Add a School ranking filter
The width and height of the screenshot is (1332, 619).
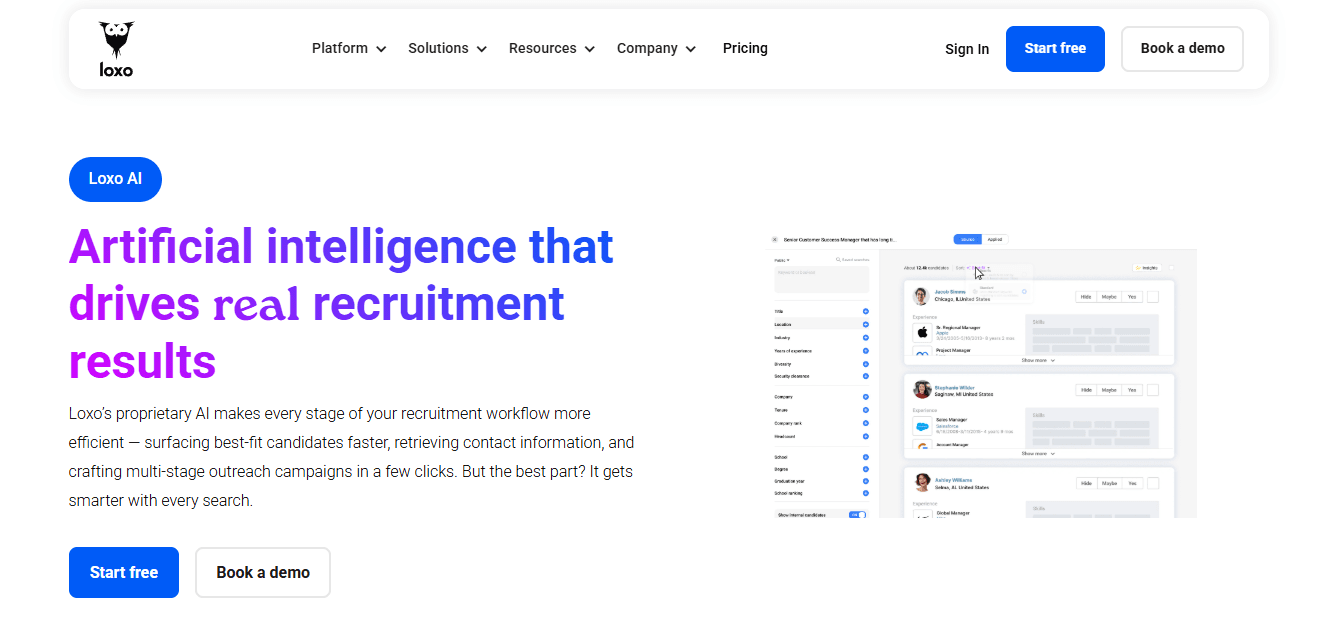pyautogui.click(x=866, y=493)
